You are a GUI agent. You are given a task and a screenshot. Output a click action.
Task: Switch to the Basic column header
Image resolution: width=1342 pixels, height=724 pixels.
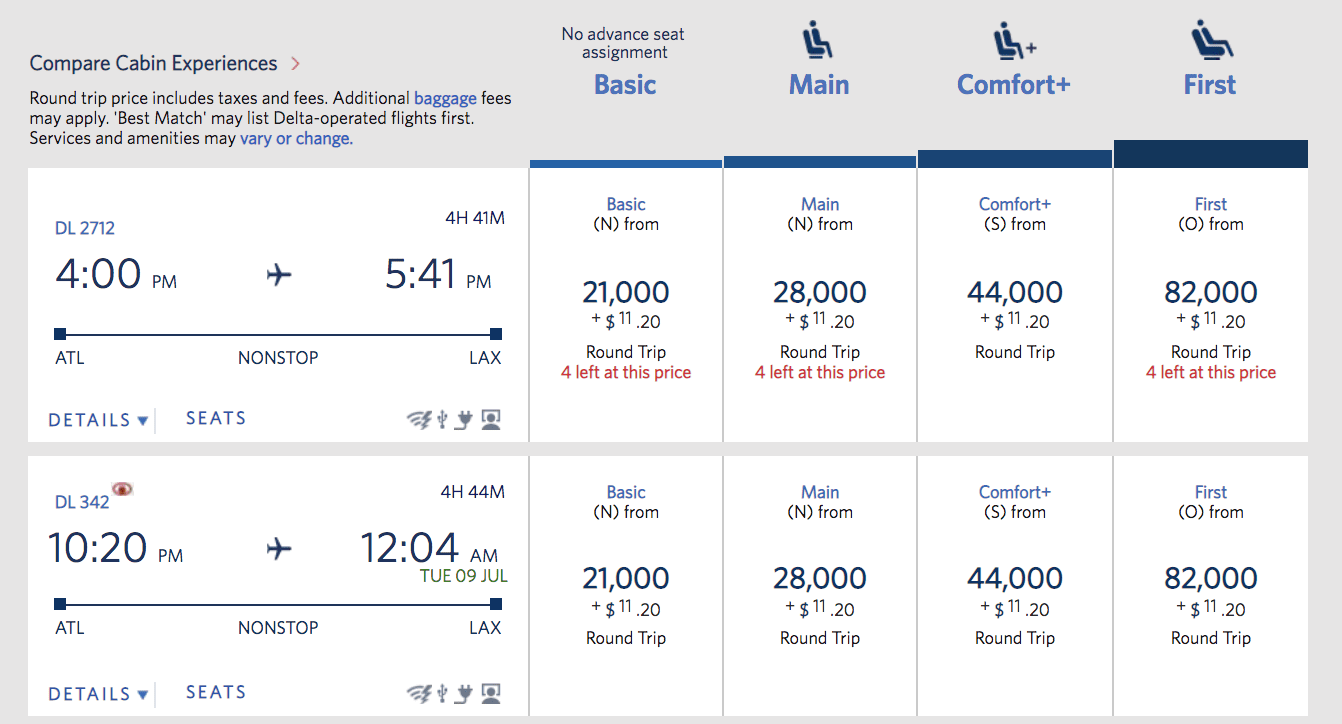(624, 85)
